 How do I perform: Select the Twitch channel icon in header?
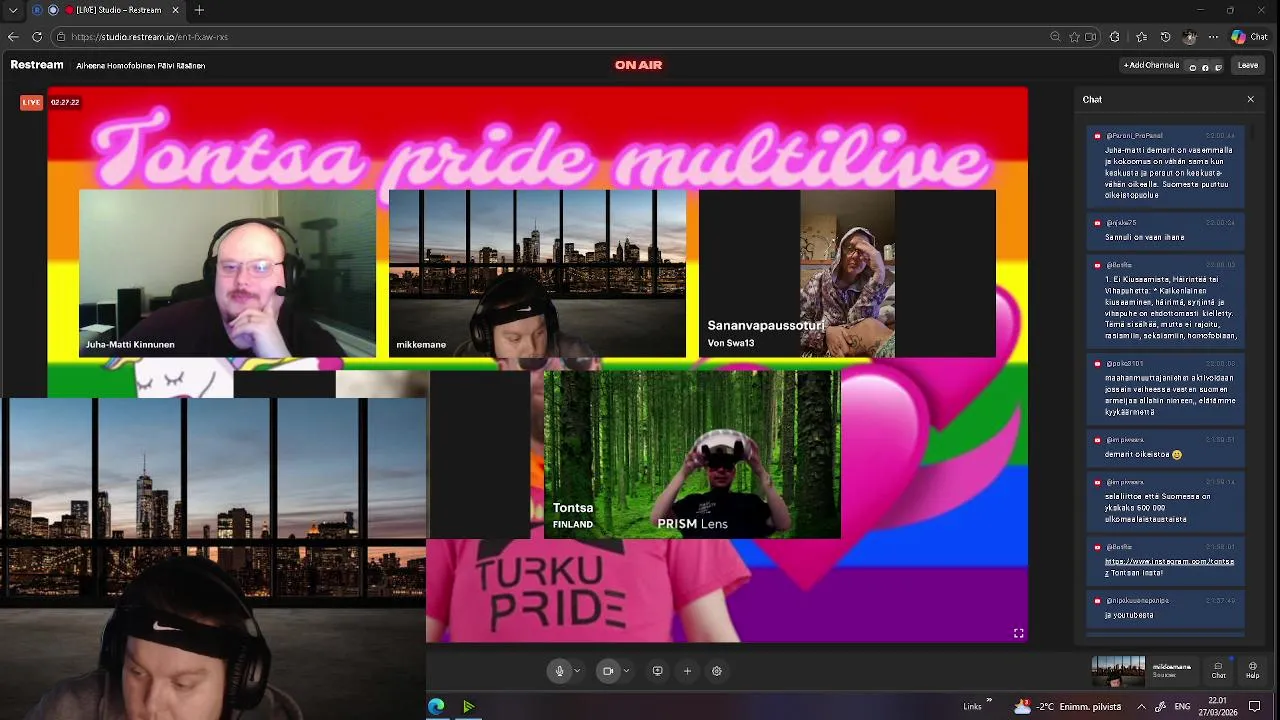[x=1218, y=67]
